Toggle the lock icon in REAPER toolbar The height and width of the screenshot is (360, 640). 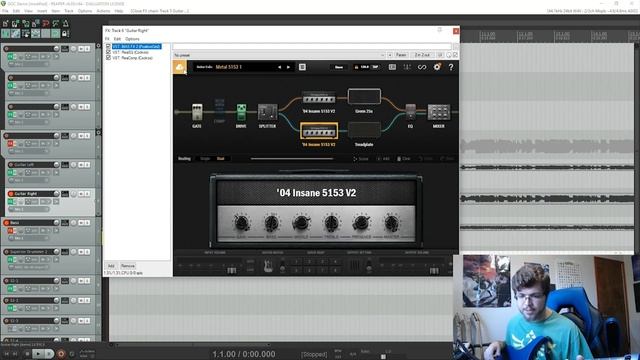(x=65, y=33)
